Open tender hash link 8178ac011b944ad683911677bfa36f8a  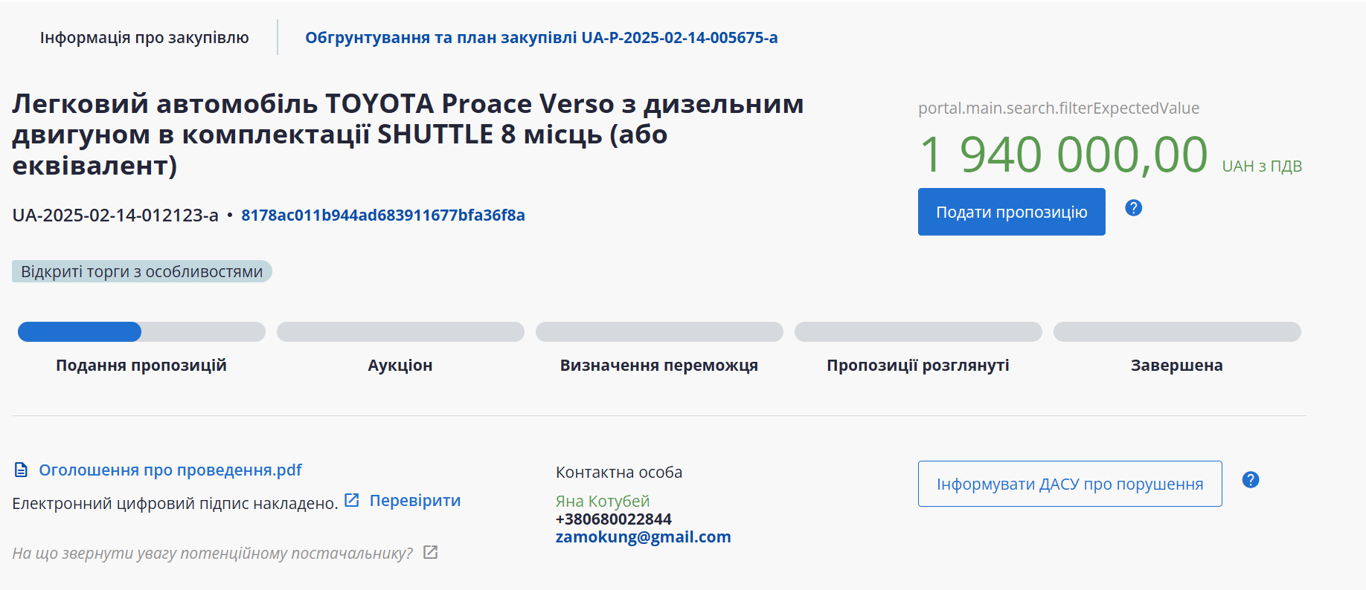383,215
